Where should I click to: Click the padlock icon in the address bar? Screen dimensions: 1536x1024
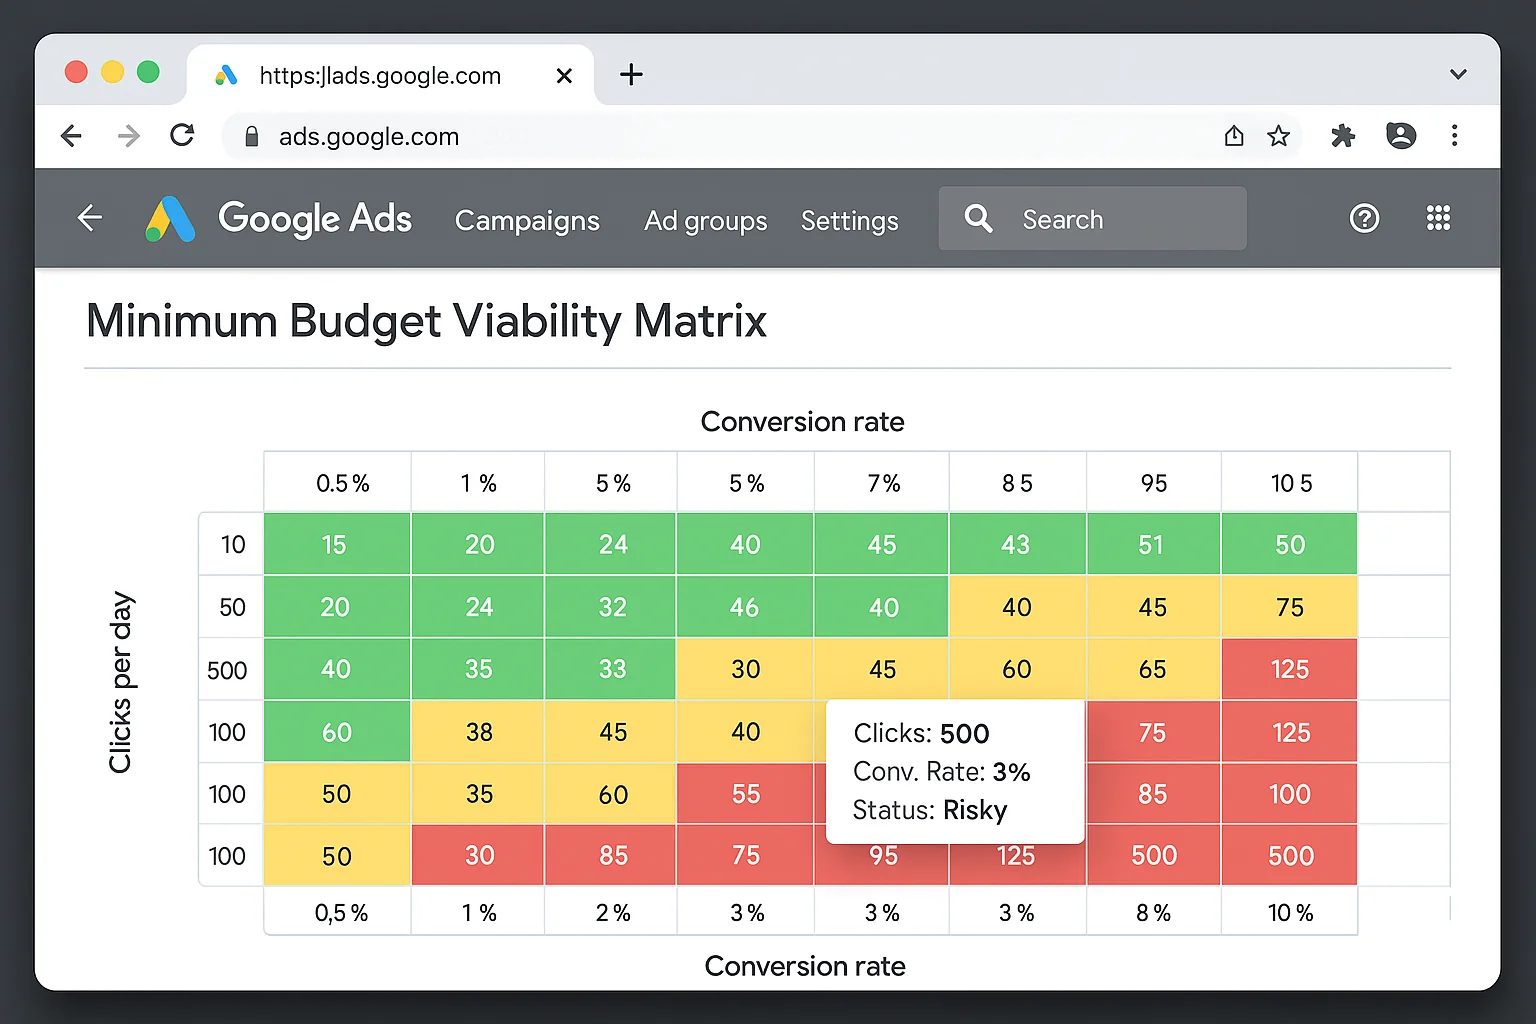click(251, 136)
